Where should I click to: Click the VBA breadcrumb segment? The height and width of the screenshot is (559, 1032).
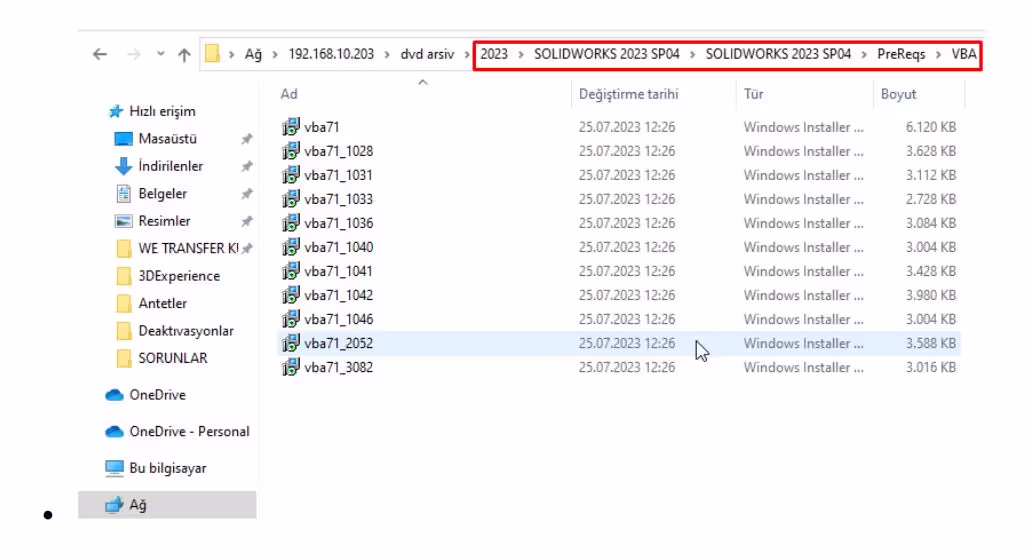click(x=964, y=54)
